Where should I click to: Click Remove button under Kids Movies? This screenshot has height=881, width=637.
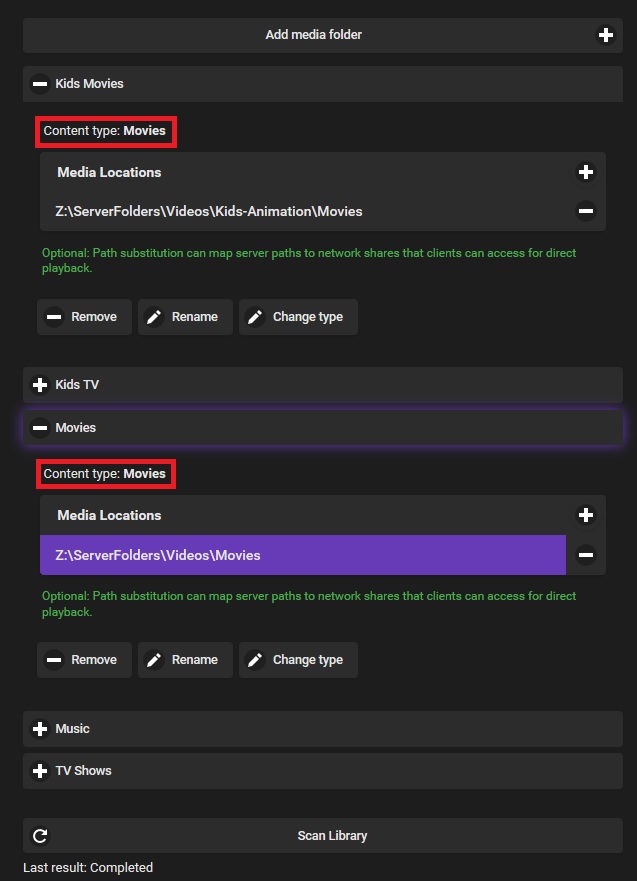click(84, 317)
